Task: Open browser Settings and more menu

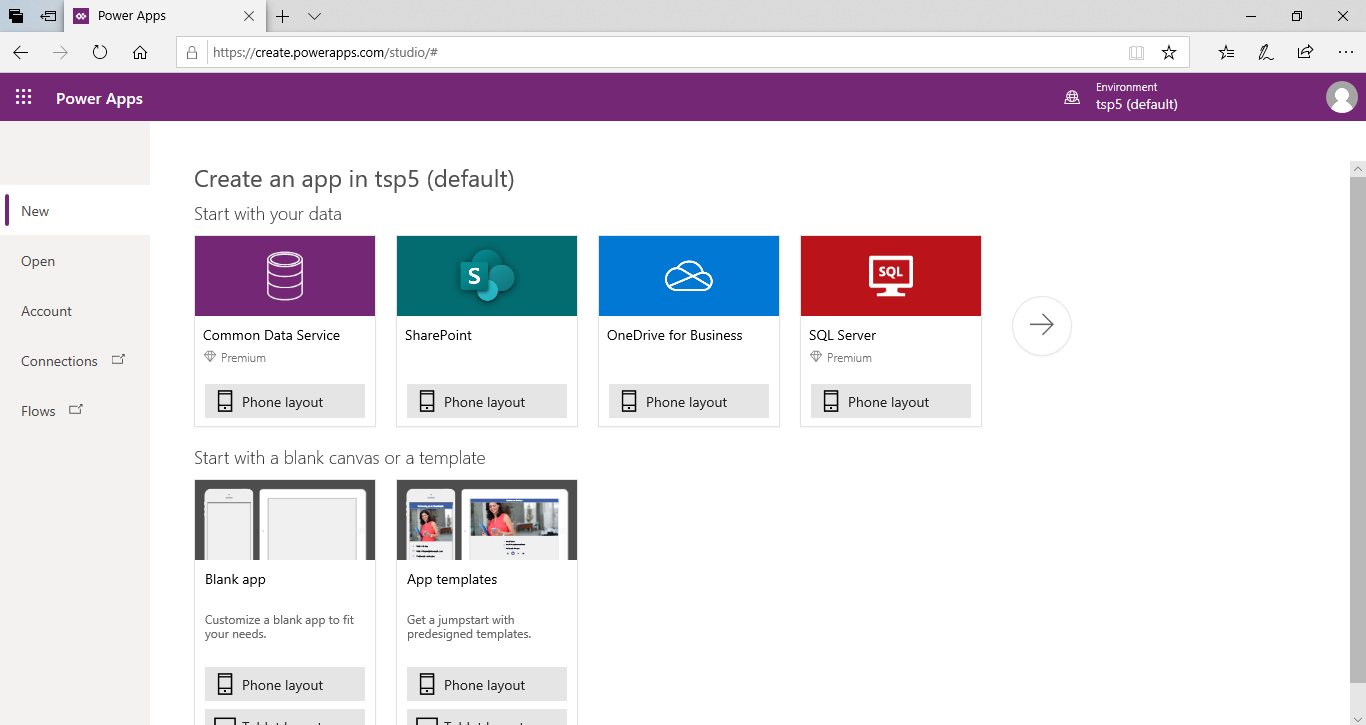Action: [x=1345, y=52]
